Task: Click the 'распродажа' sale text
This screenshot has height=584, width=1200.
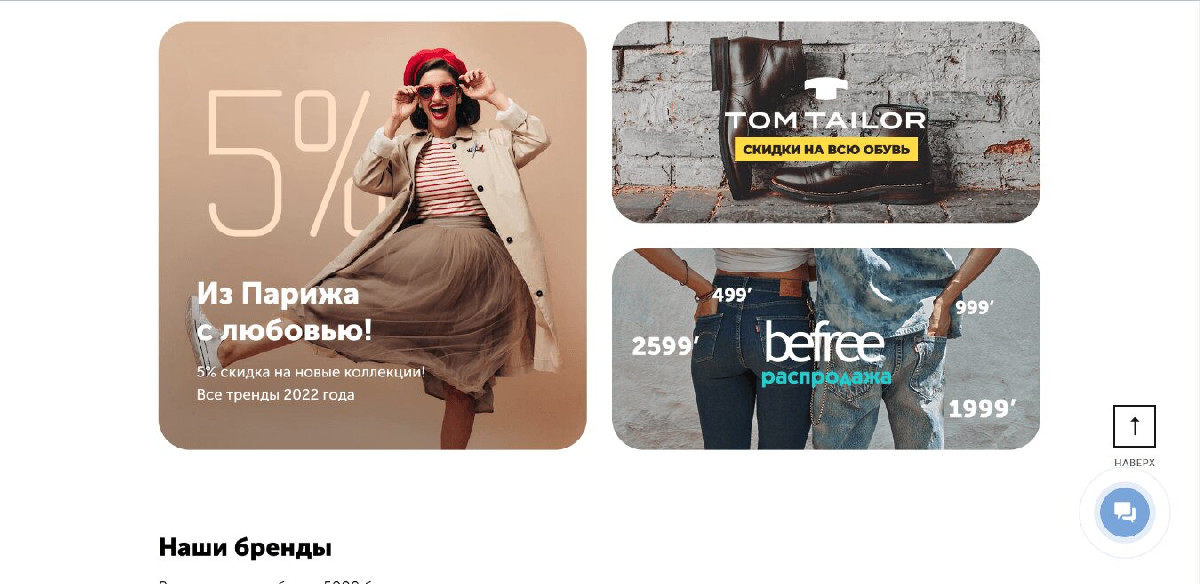Action: coord(826,378)
